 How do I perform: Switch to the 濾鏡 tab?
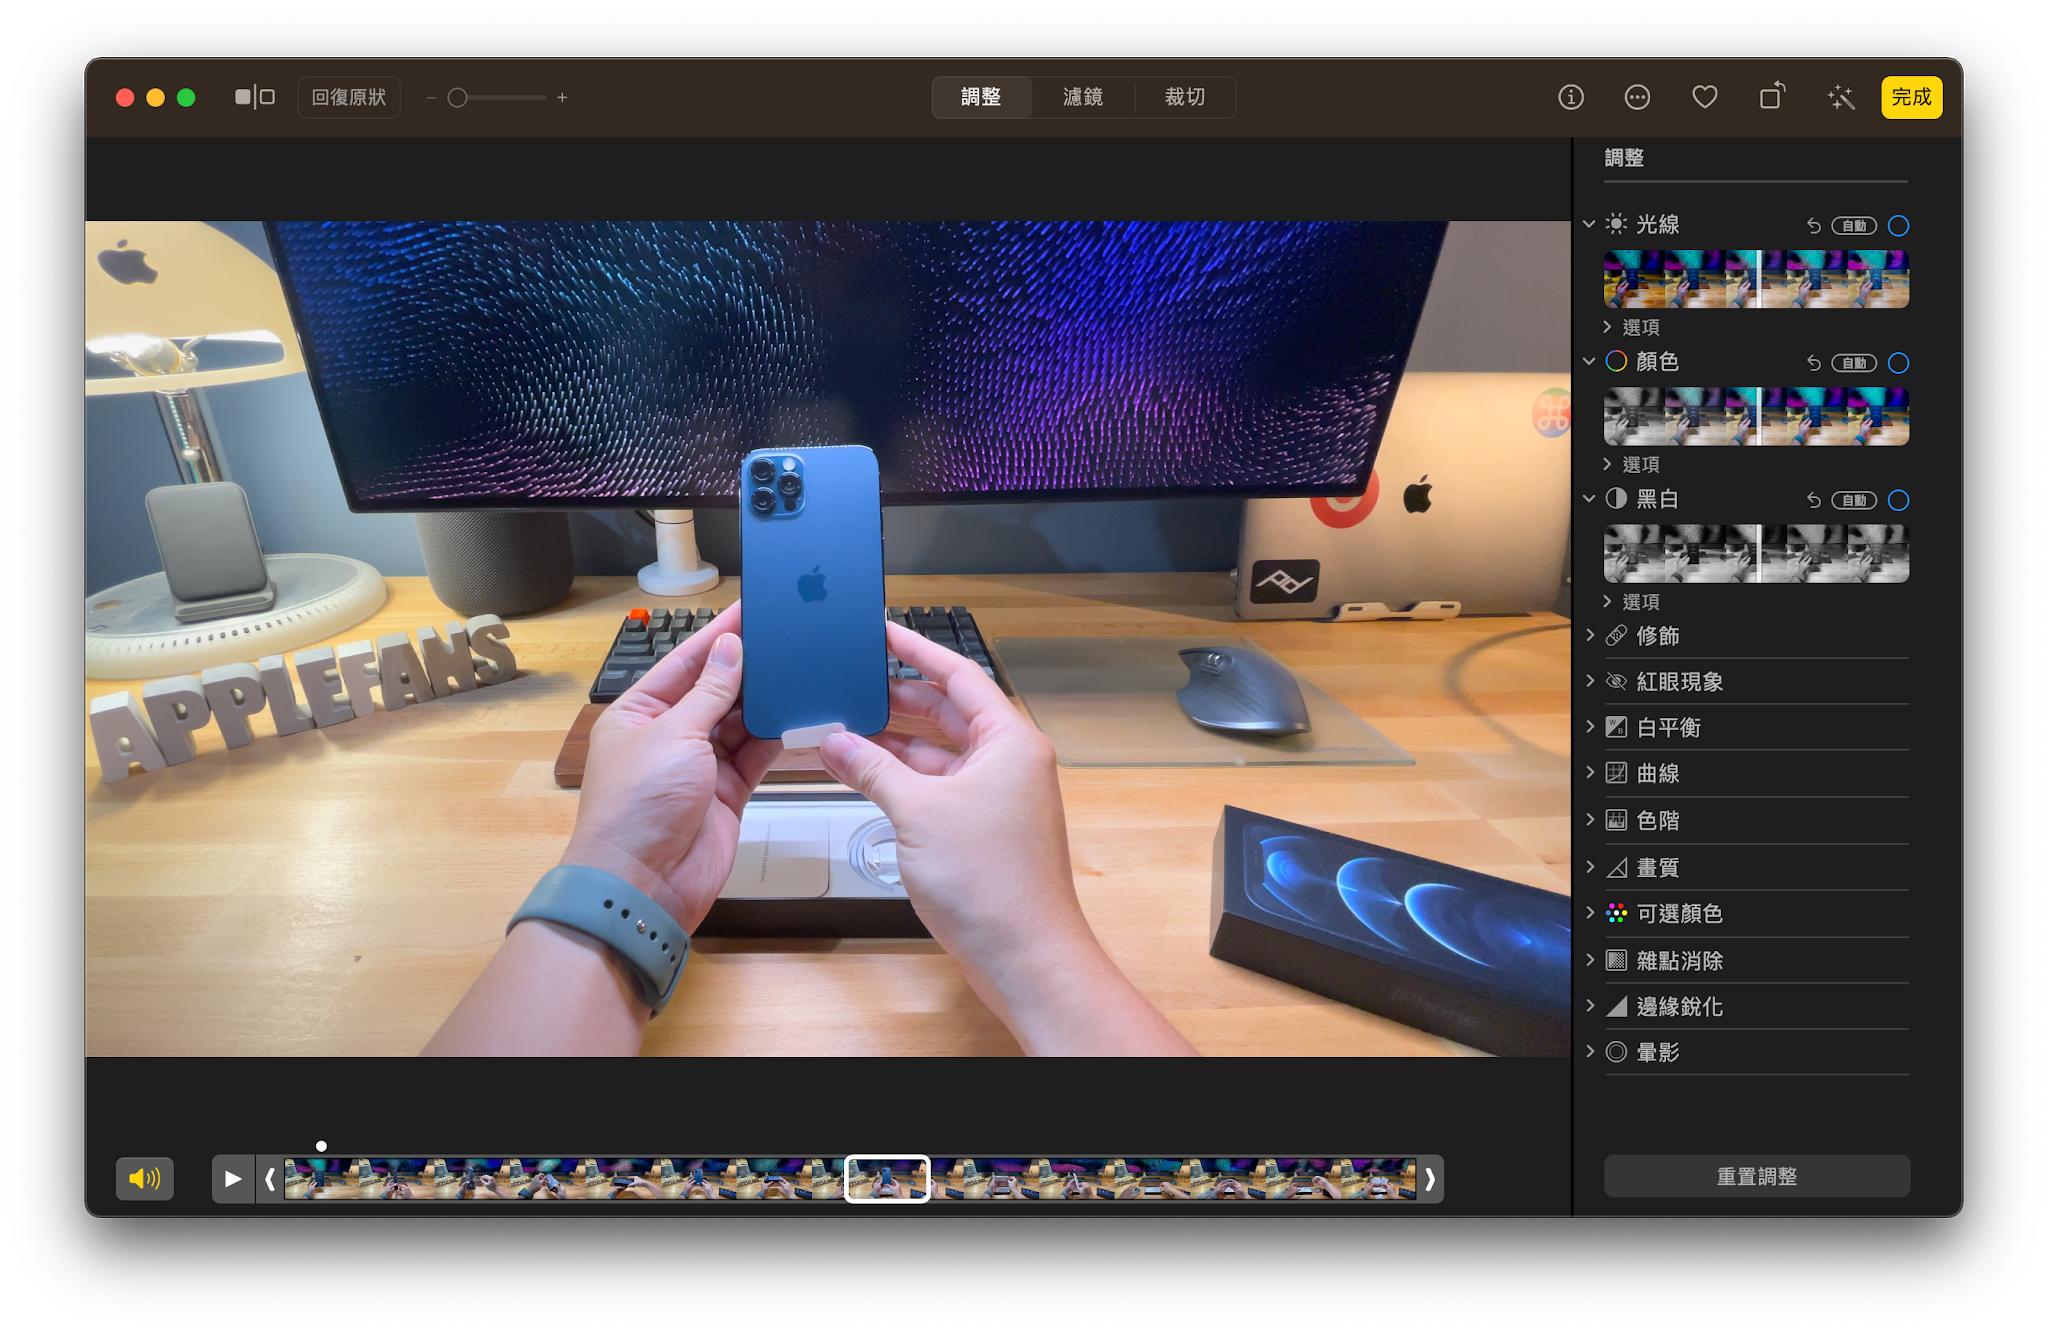point(1082,97)
